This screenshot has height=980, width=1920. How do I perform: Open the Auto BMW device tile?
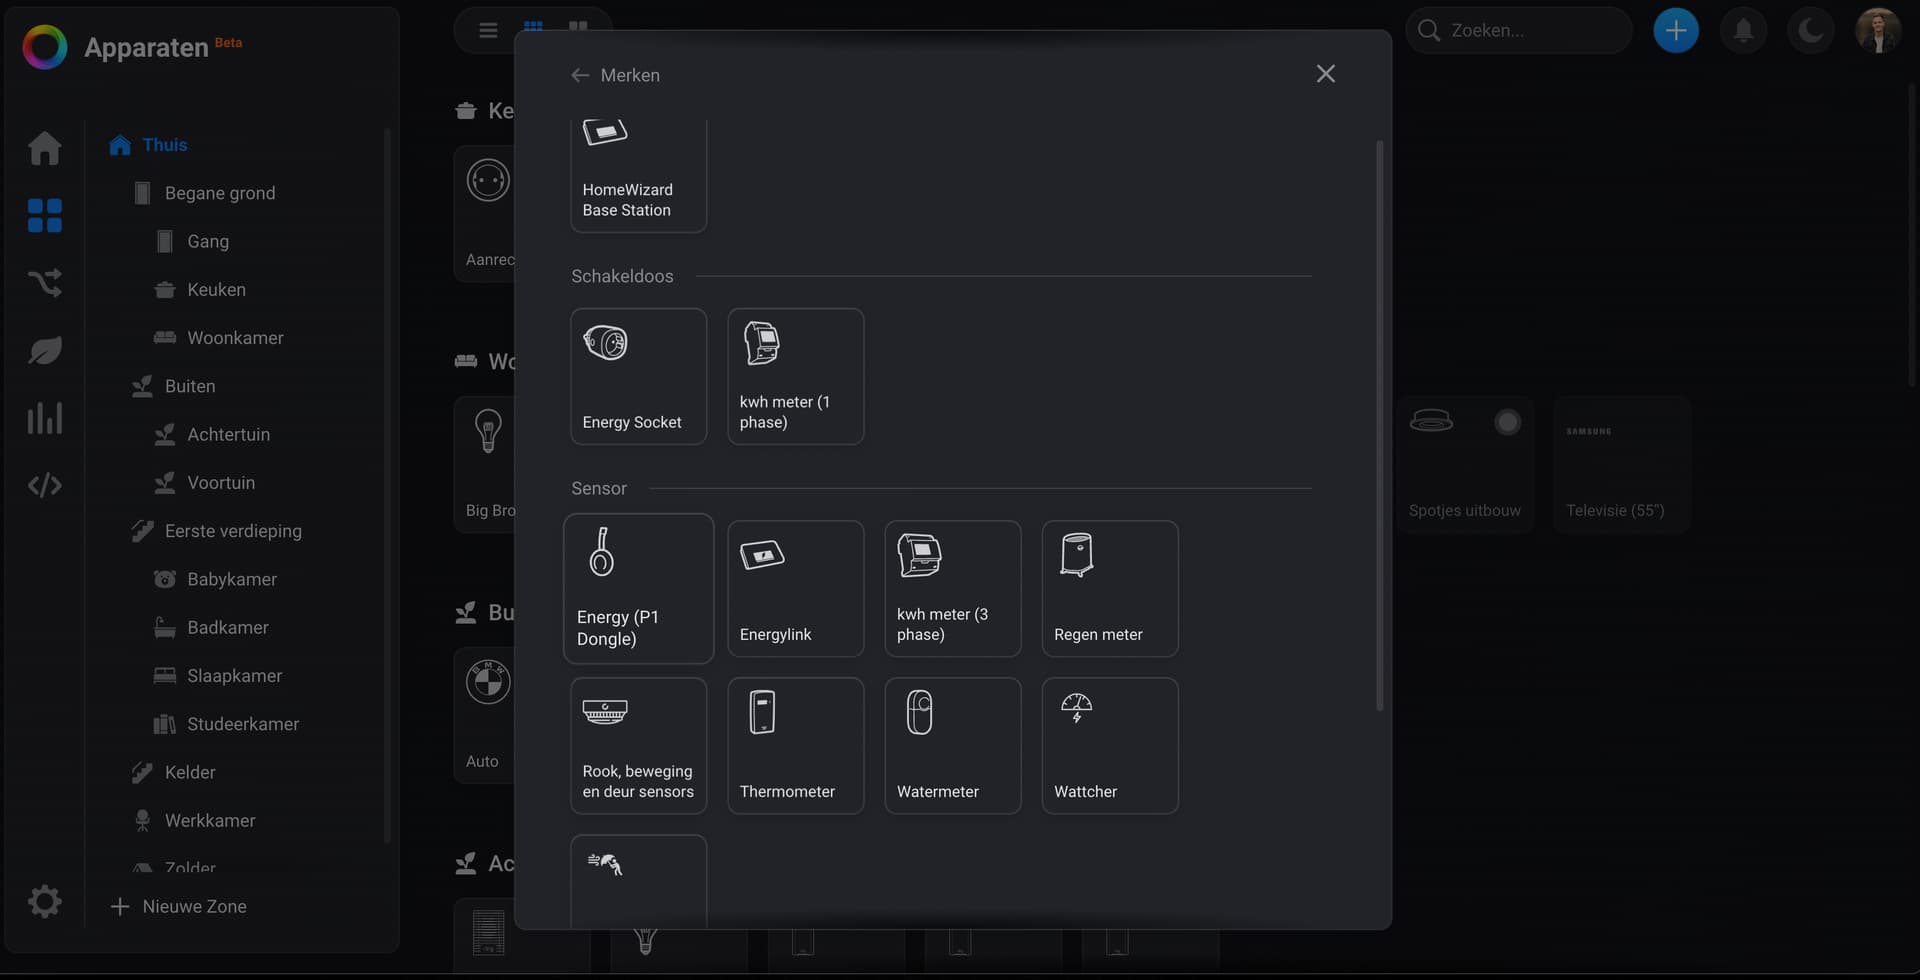(x=485, y=715)
